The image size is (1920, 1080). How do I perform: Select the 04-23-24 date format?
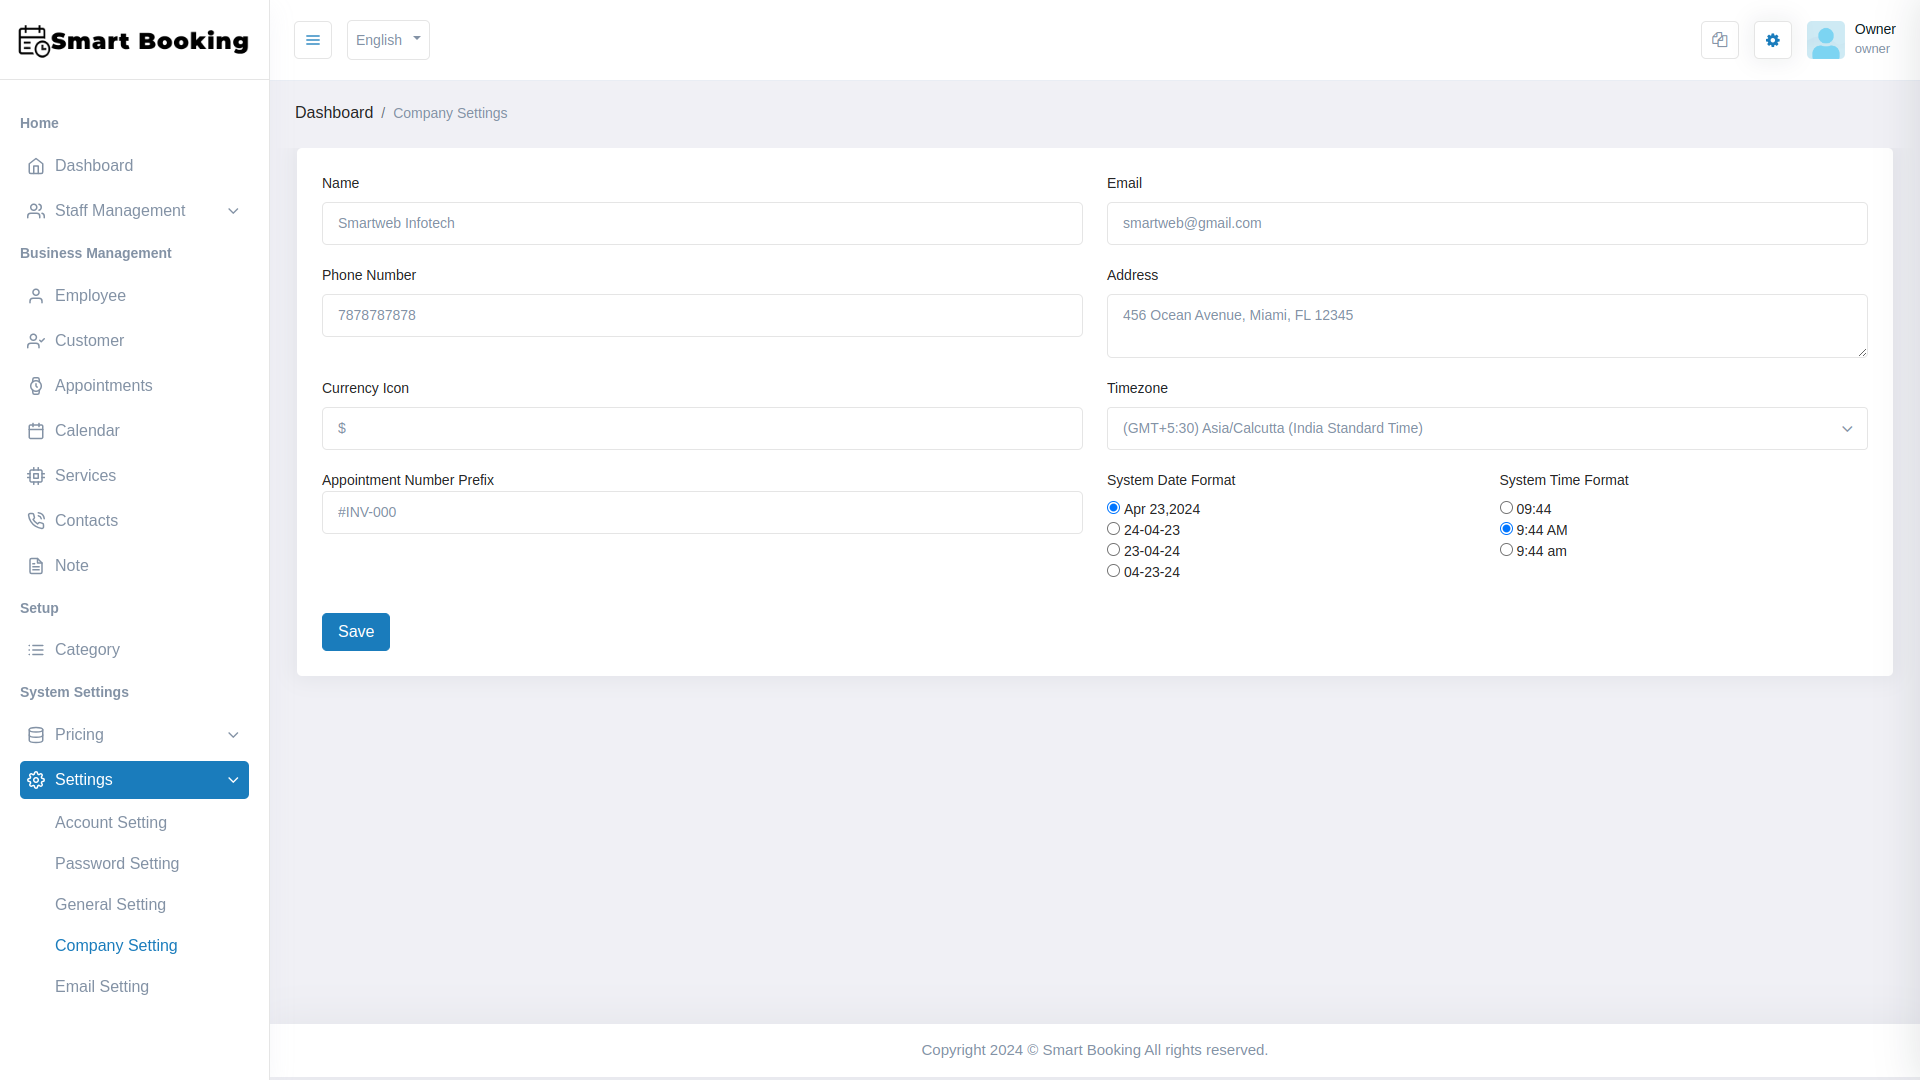pos(1113,570)
